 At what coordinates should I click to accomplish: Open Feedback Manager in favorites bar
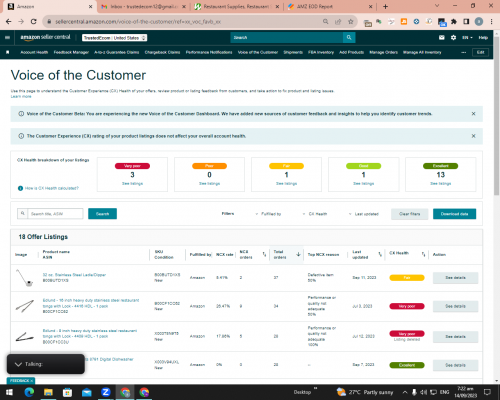[71, 52]
